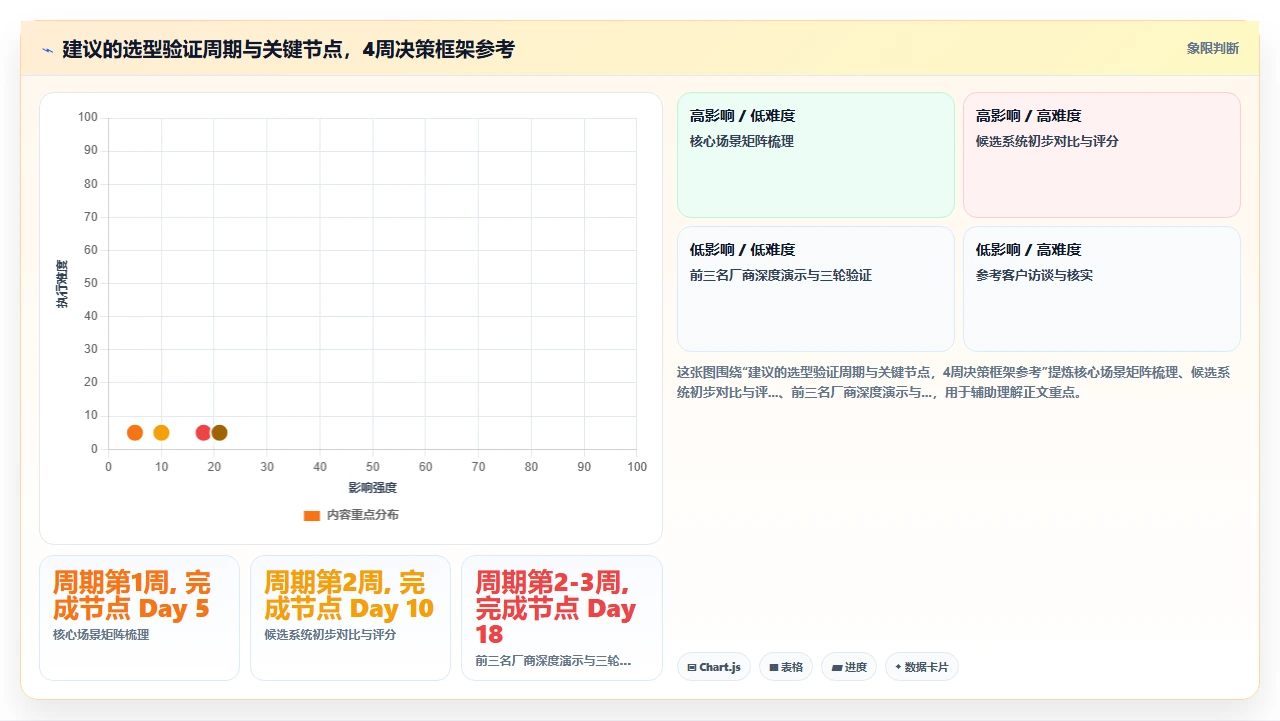Image resolution: width=1280 pixels, height=721 pixels.
Task: Select the brown scatter point at x=21
Action: coord(219,433)
